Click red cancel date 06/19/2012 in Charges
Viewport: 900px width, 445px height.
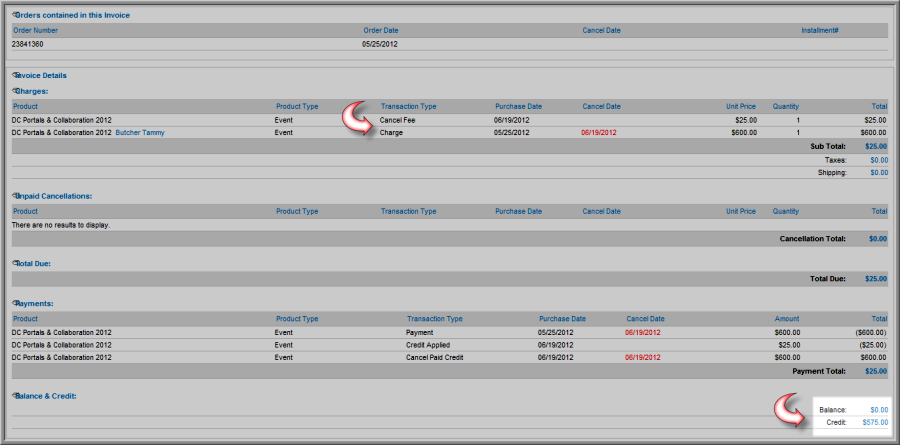tap(599, 133)
